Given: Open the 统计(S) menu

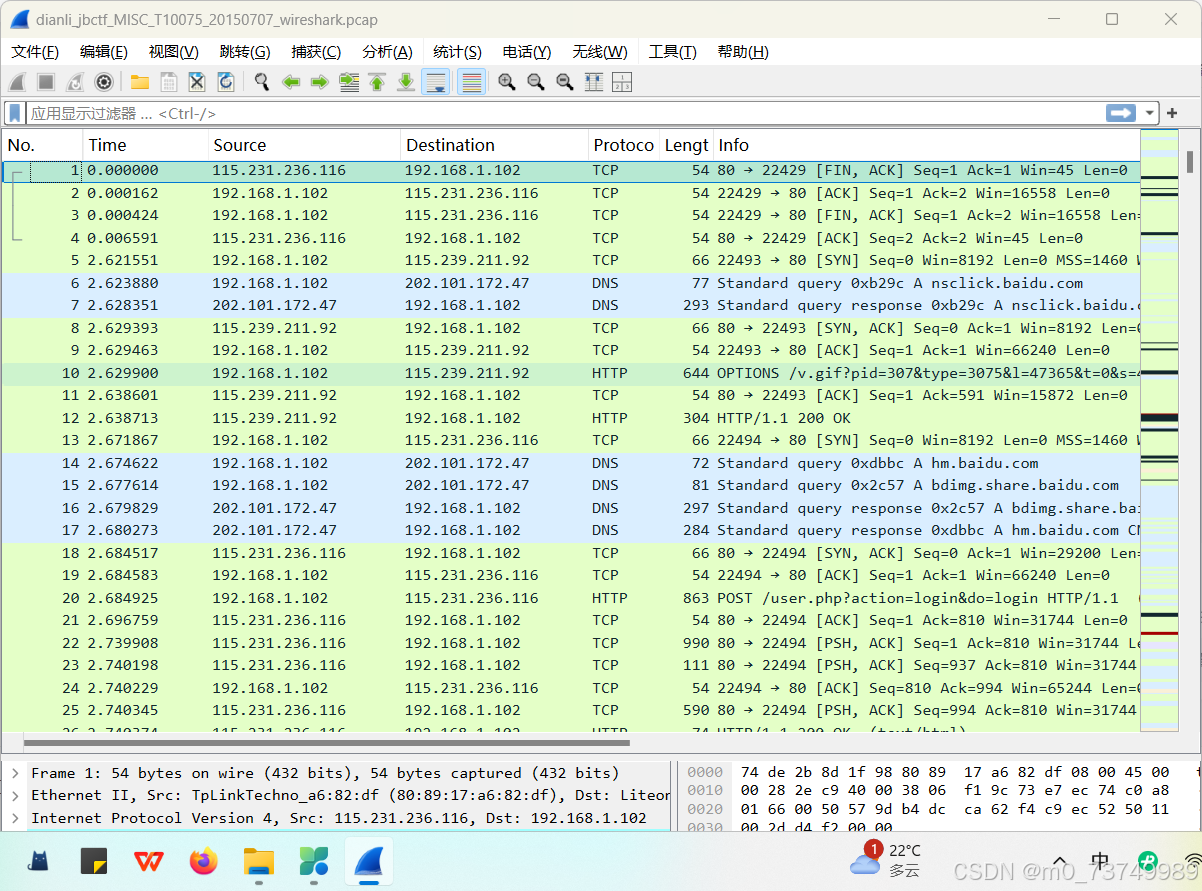Looking at the screenshot, I should [x=457, y=52].
